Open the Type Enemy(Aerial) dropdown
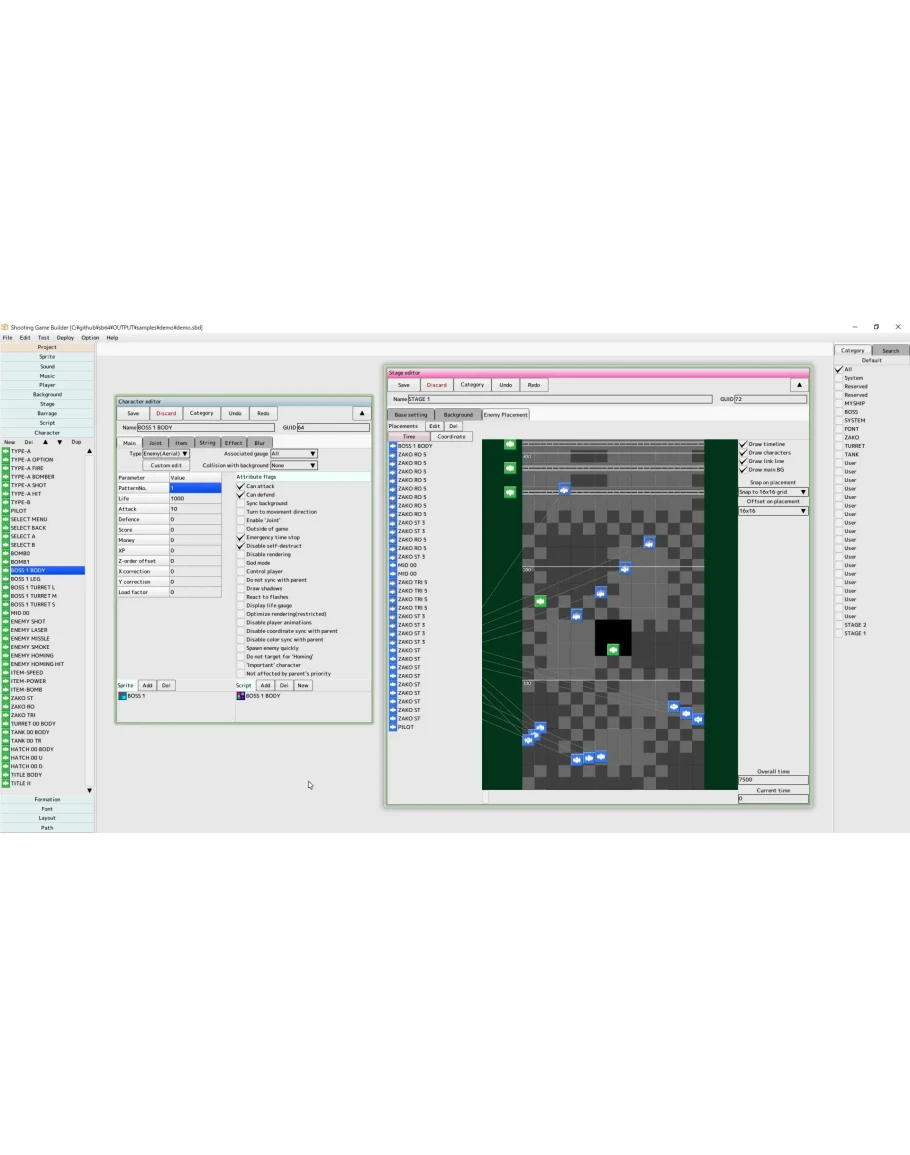Viewport: 910px width, 1155px height. 165,454
